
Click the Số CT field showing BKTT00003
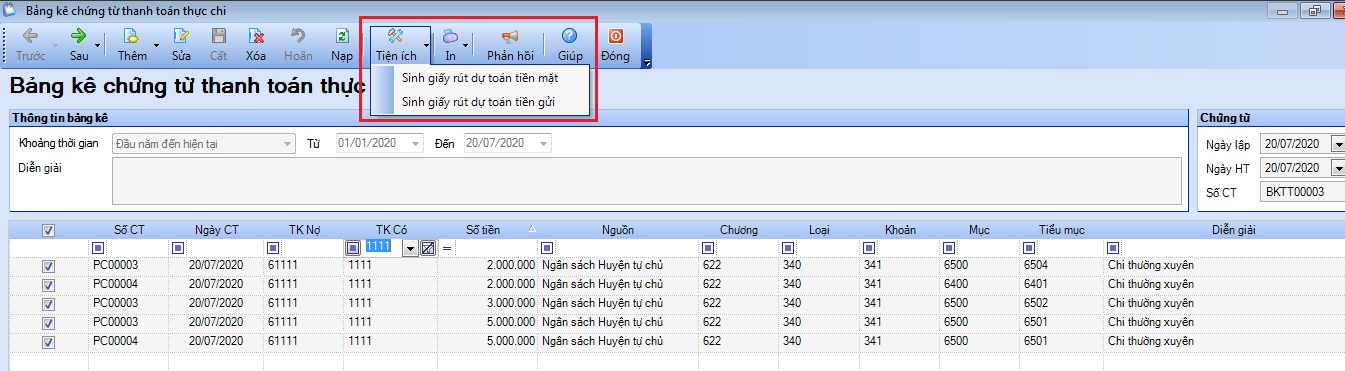(x=1302, y=192)
